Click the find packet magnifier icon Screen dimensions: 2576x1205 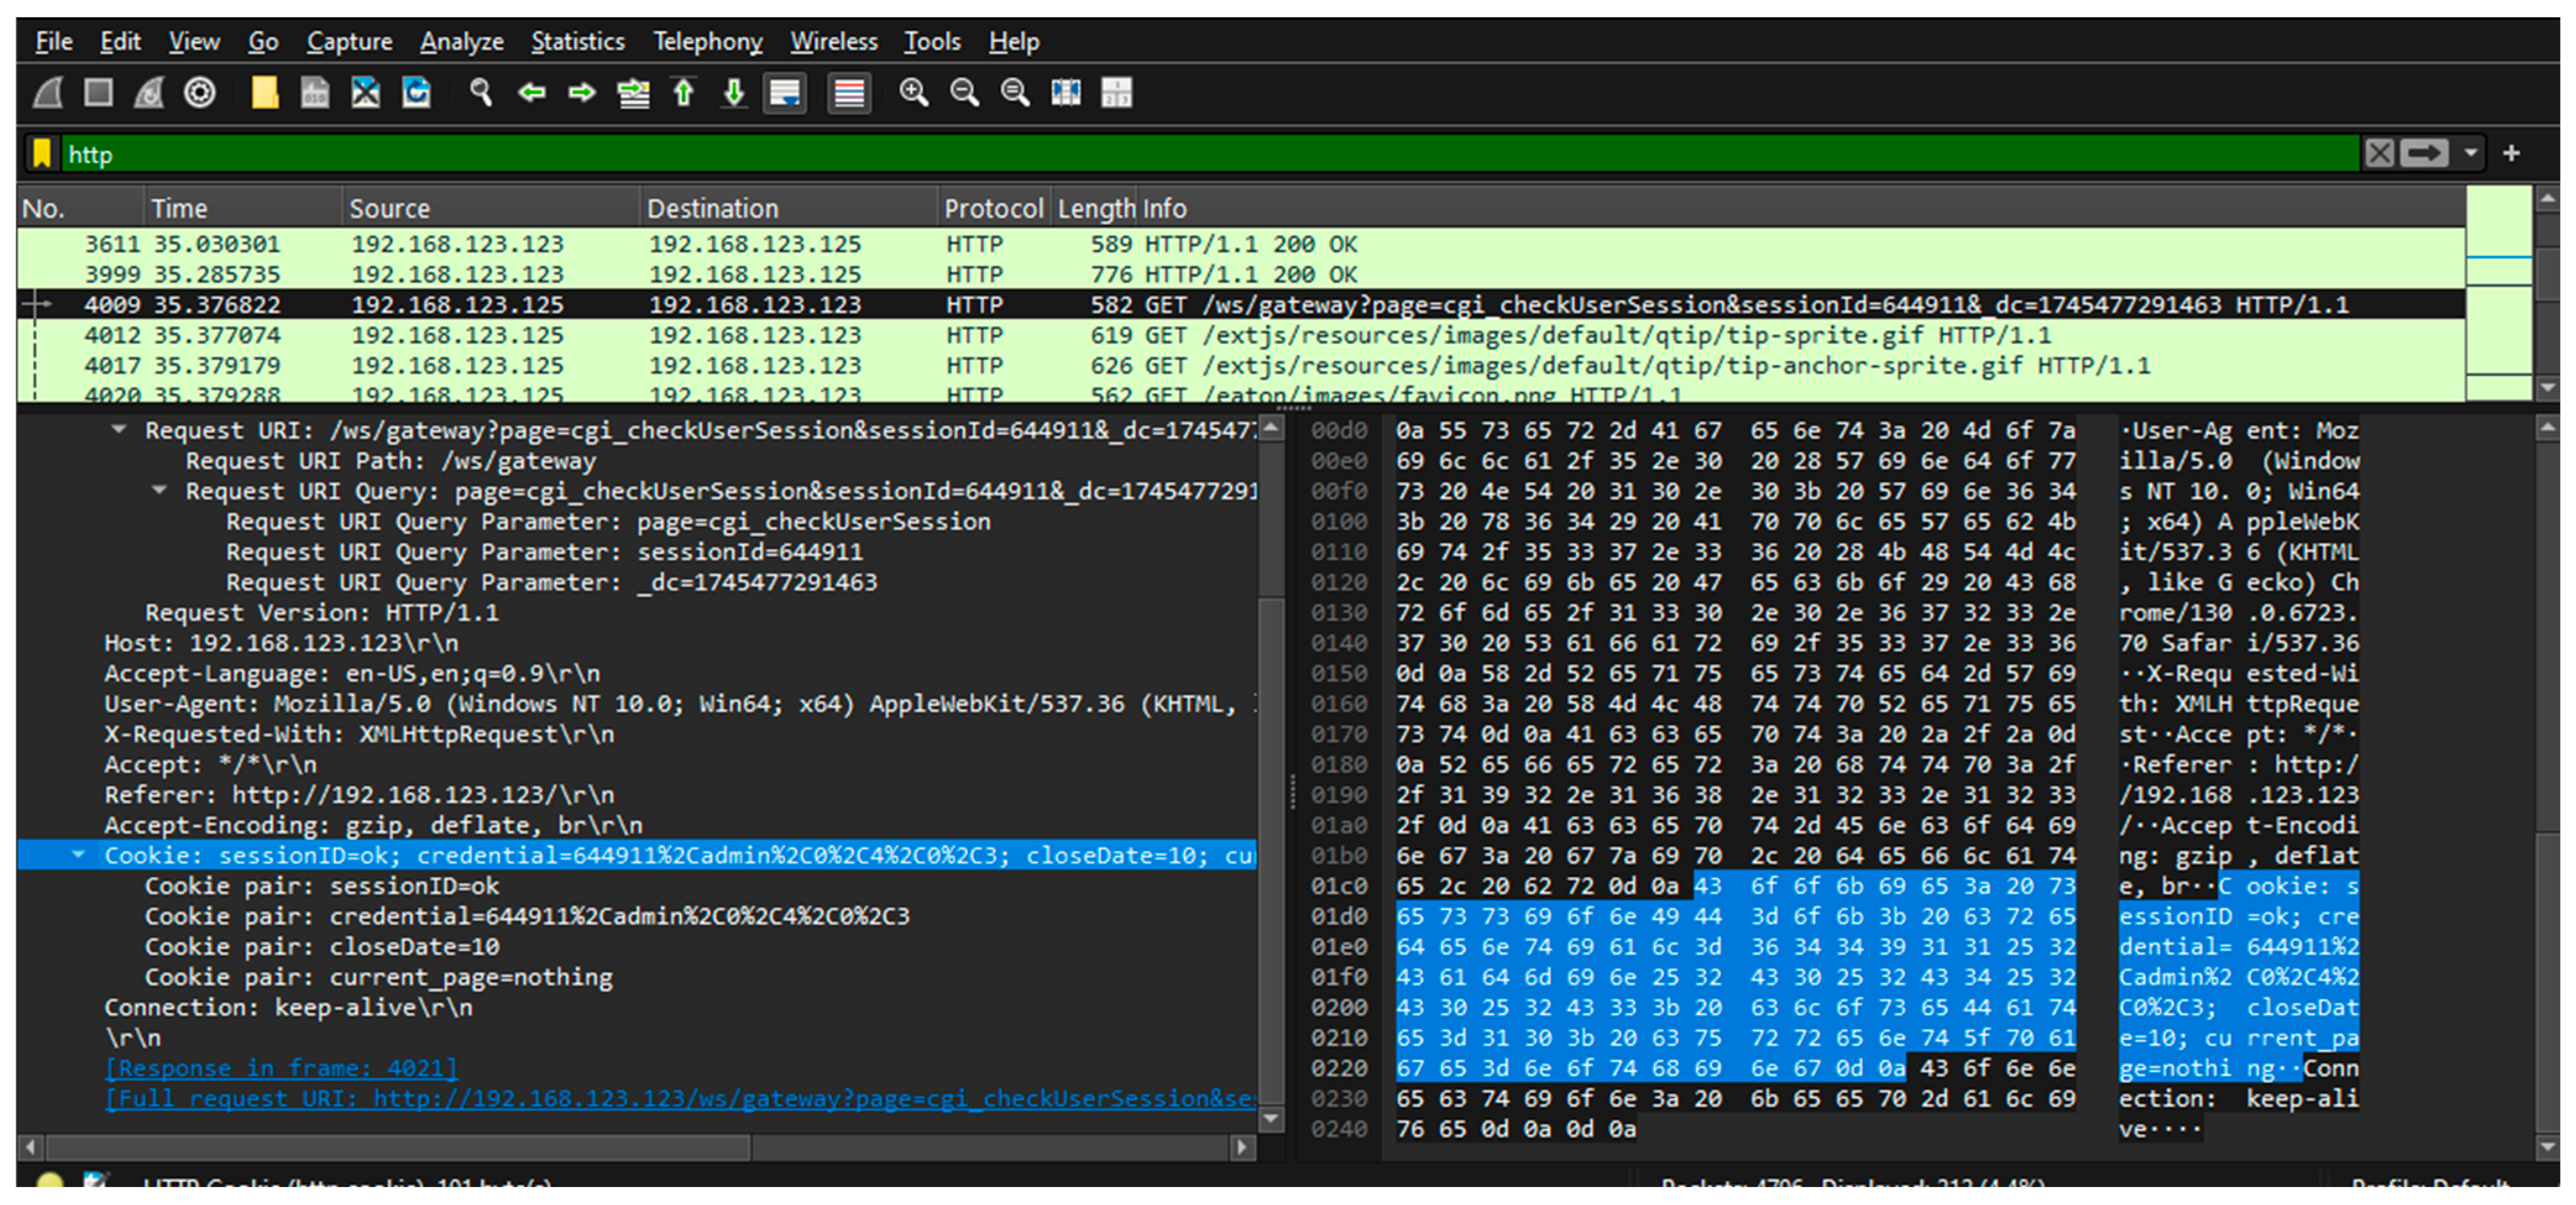coord(481,93)
